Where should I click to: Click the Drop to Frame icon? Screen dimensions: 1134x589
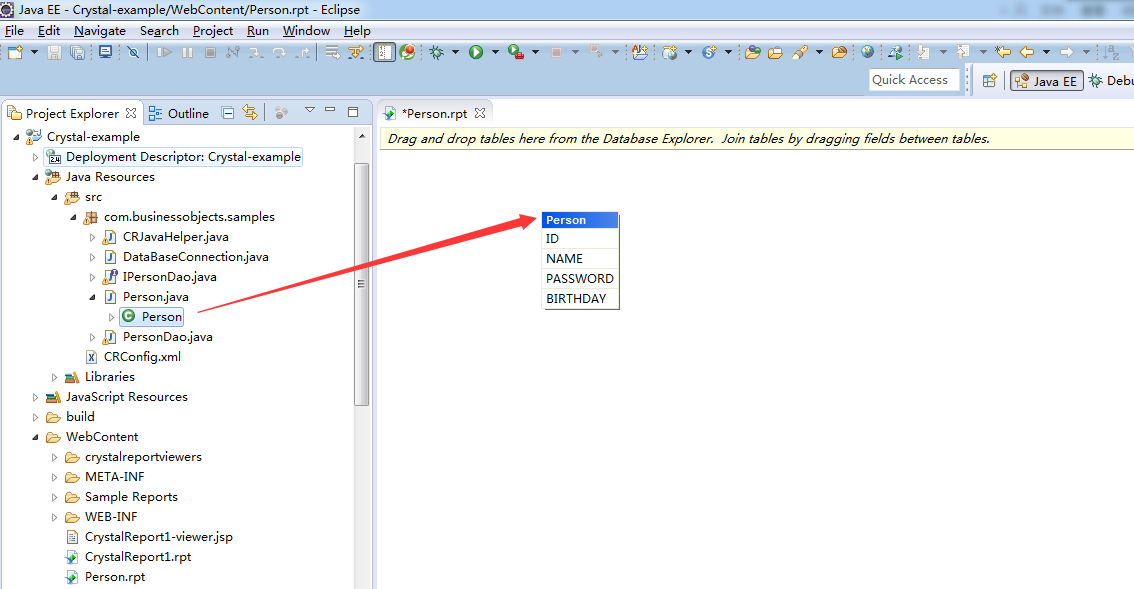(x=332, y=52)
